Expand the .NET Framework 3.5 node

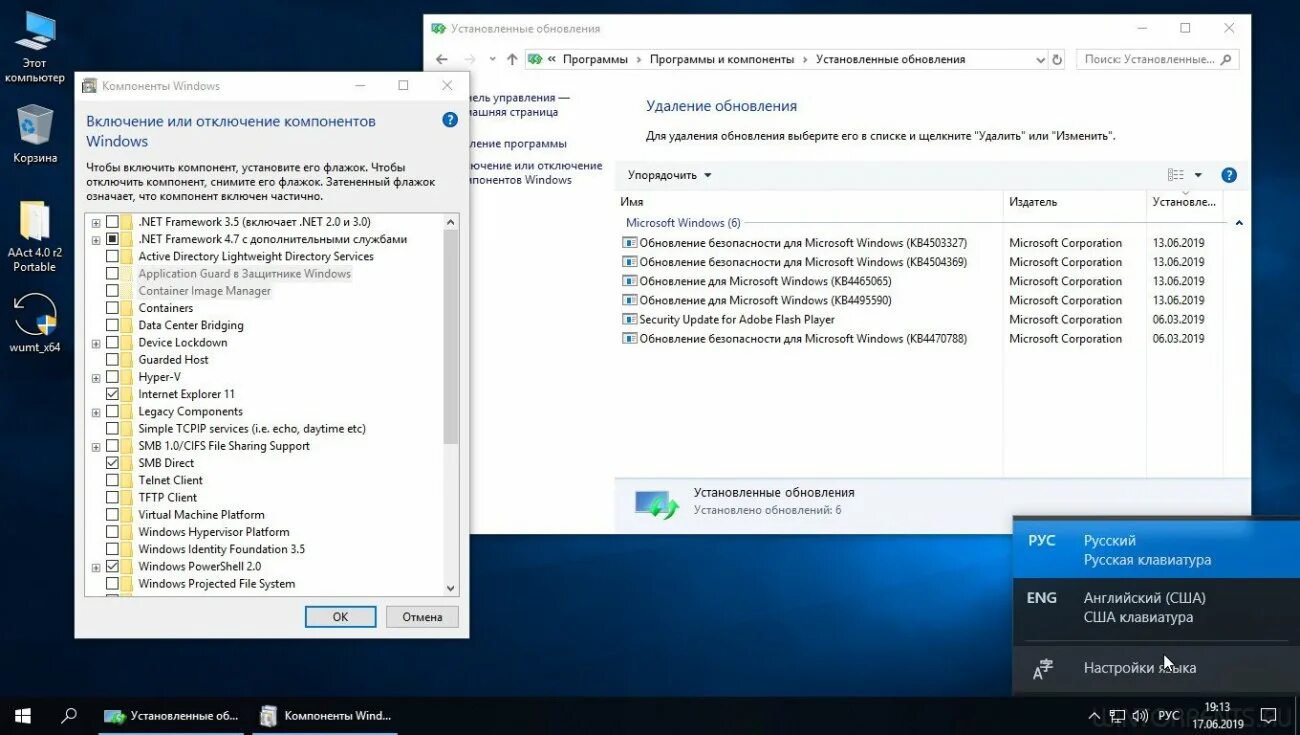coord(96,222)
